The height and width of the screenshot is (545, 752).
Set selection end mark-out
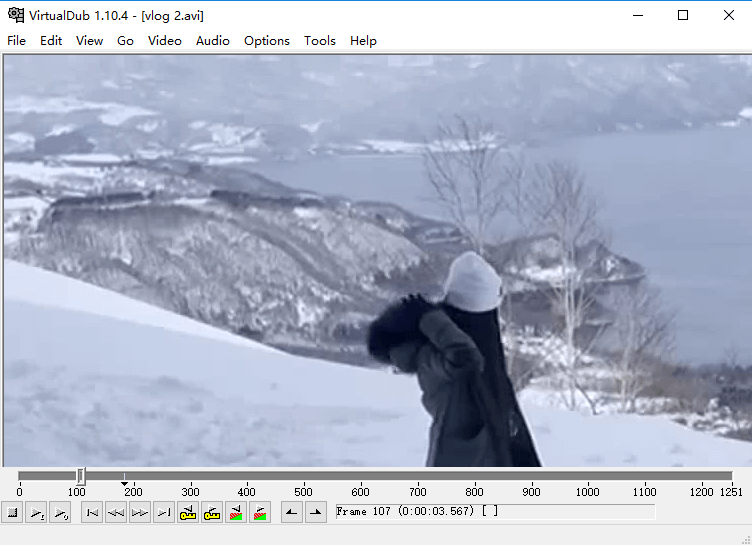click(315, 513)
